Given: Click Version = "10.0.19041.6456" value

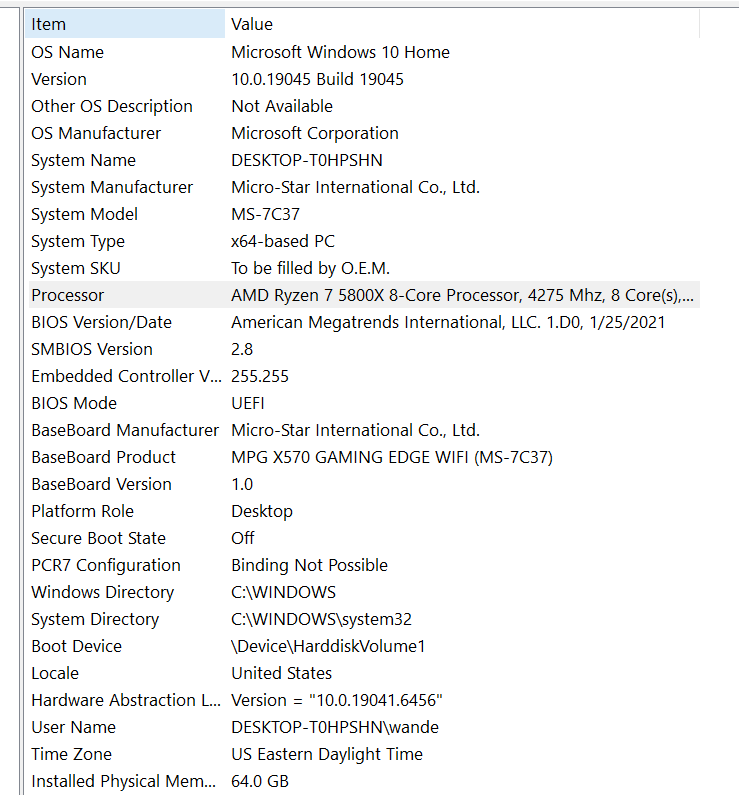Looking at the screenshot, I should 337,700.
